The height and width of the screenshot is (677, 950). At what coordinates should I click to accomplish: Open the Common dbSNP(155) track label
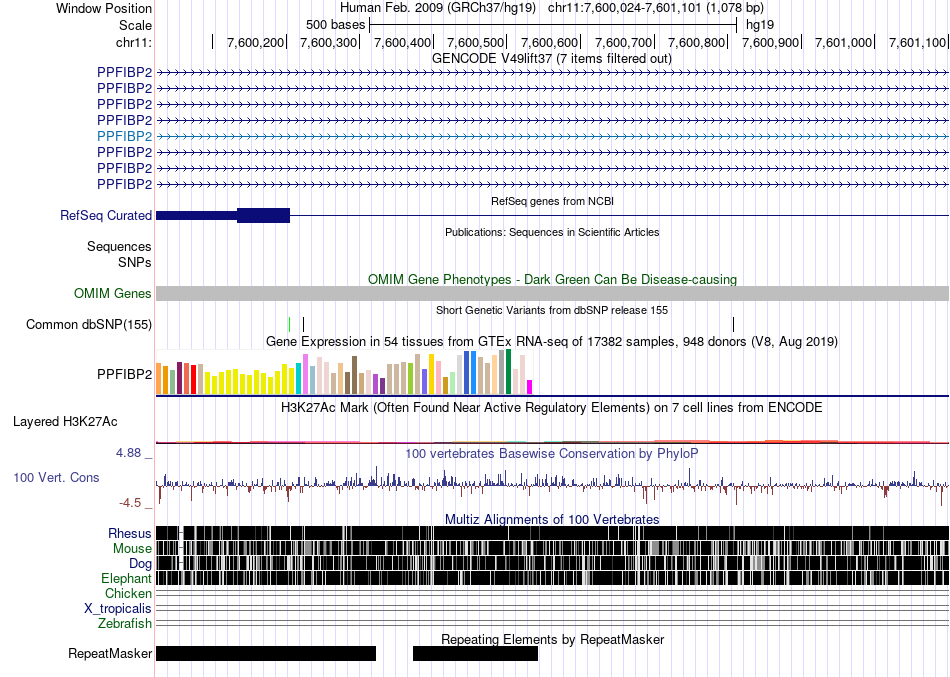point(89,324)
